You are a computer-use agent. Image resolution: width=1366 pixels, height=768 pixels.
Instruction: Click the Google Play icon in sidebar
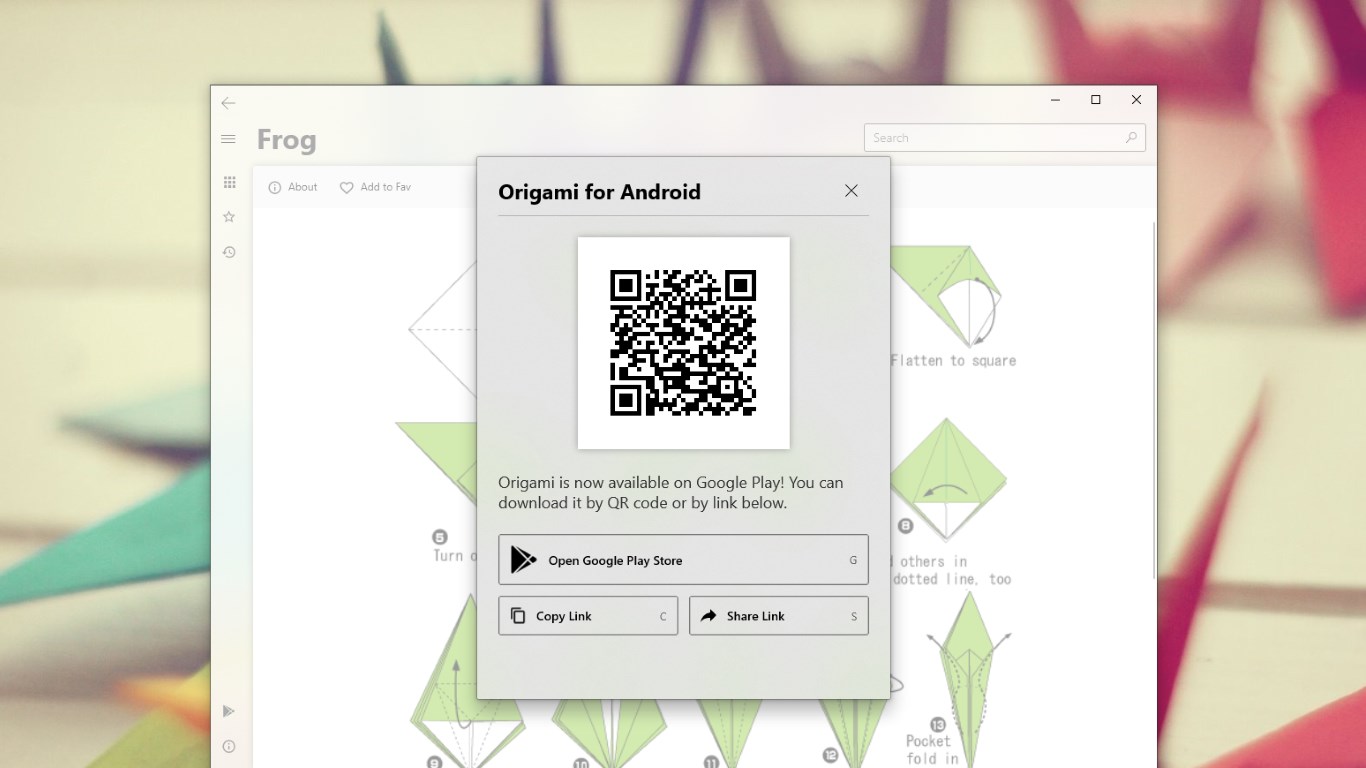click(229, 711)
